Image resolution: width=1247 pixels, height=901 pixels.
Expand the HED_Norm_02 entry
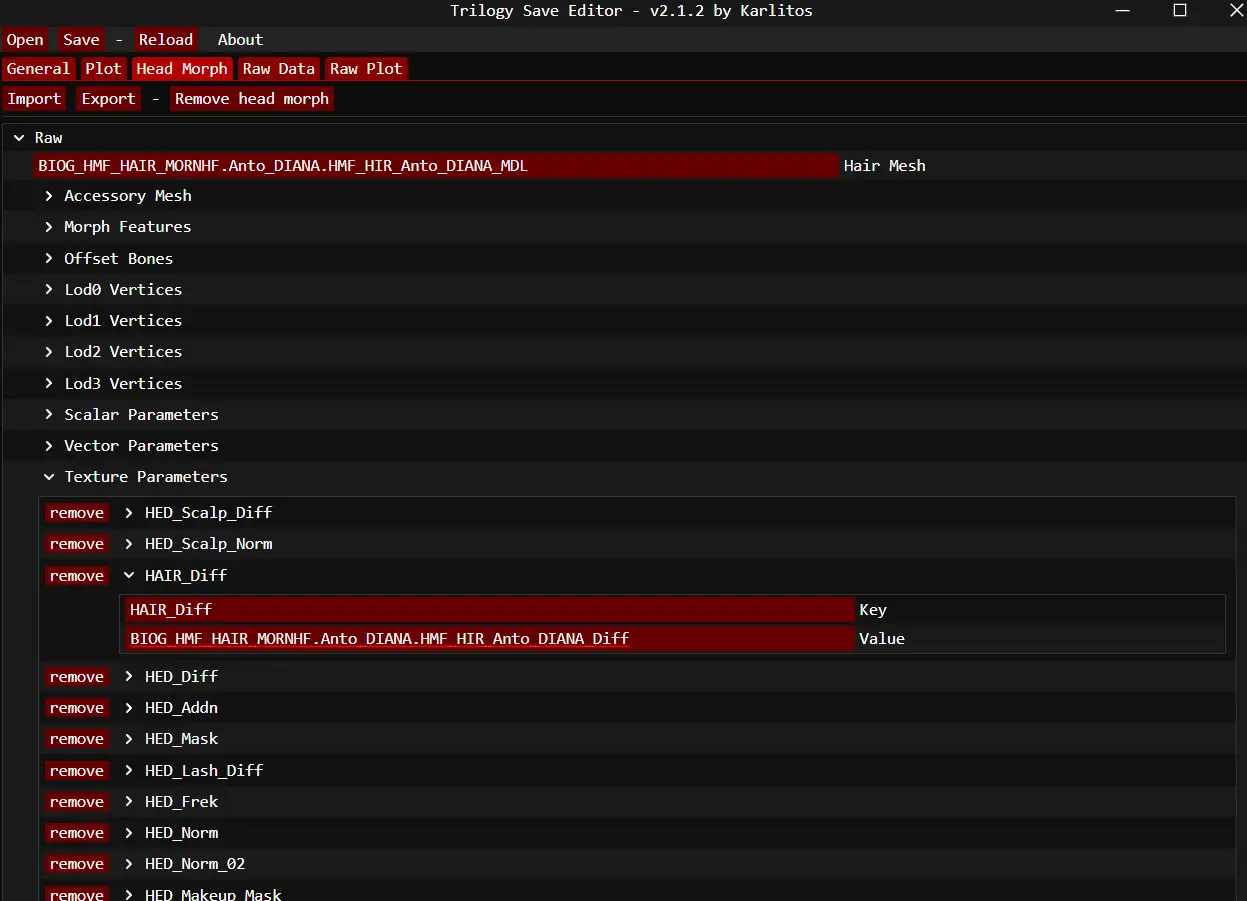[x=129, y=864]
